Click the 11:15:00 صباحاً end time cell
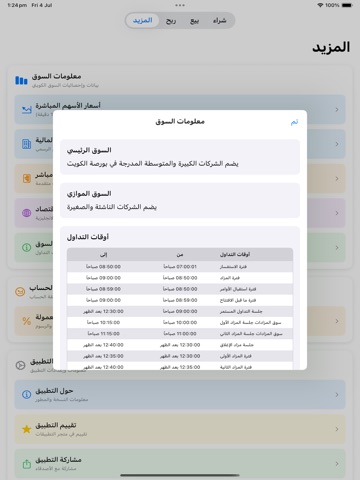Image resolution: width=360 pixels, height=480 pixels. click(x=103, y=334)
